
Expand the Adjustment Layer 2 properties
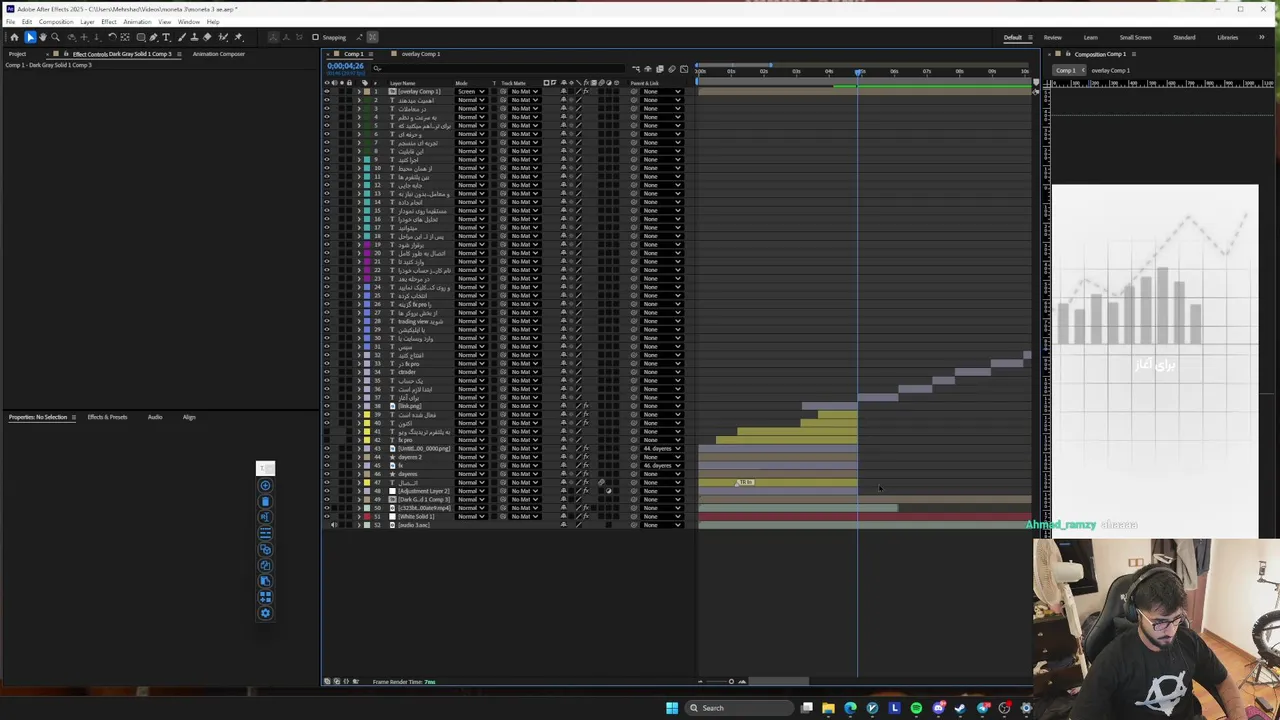(359, 491)
